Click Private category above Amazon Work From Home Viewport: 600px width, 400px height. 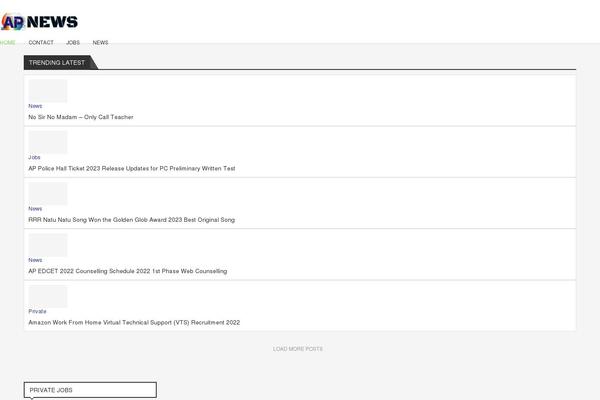click(x=37, y=311)
